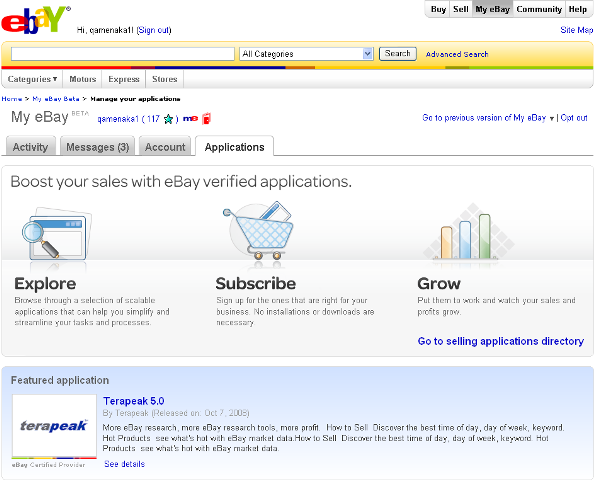Click the Search button
The width and height of the screenshot is (597, 480).
tap(397, 54)
